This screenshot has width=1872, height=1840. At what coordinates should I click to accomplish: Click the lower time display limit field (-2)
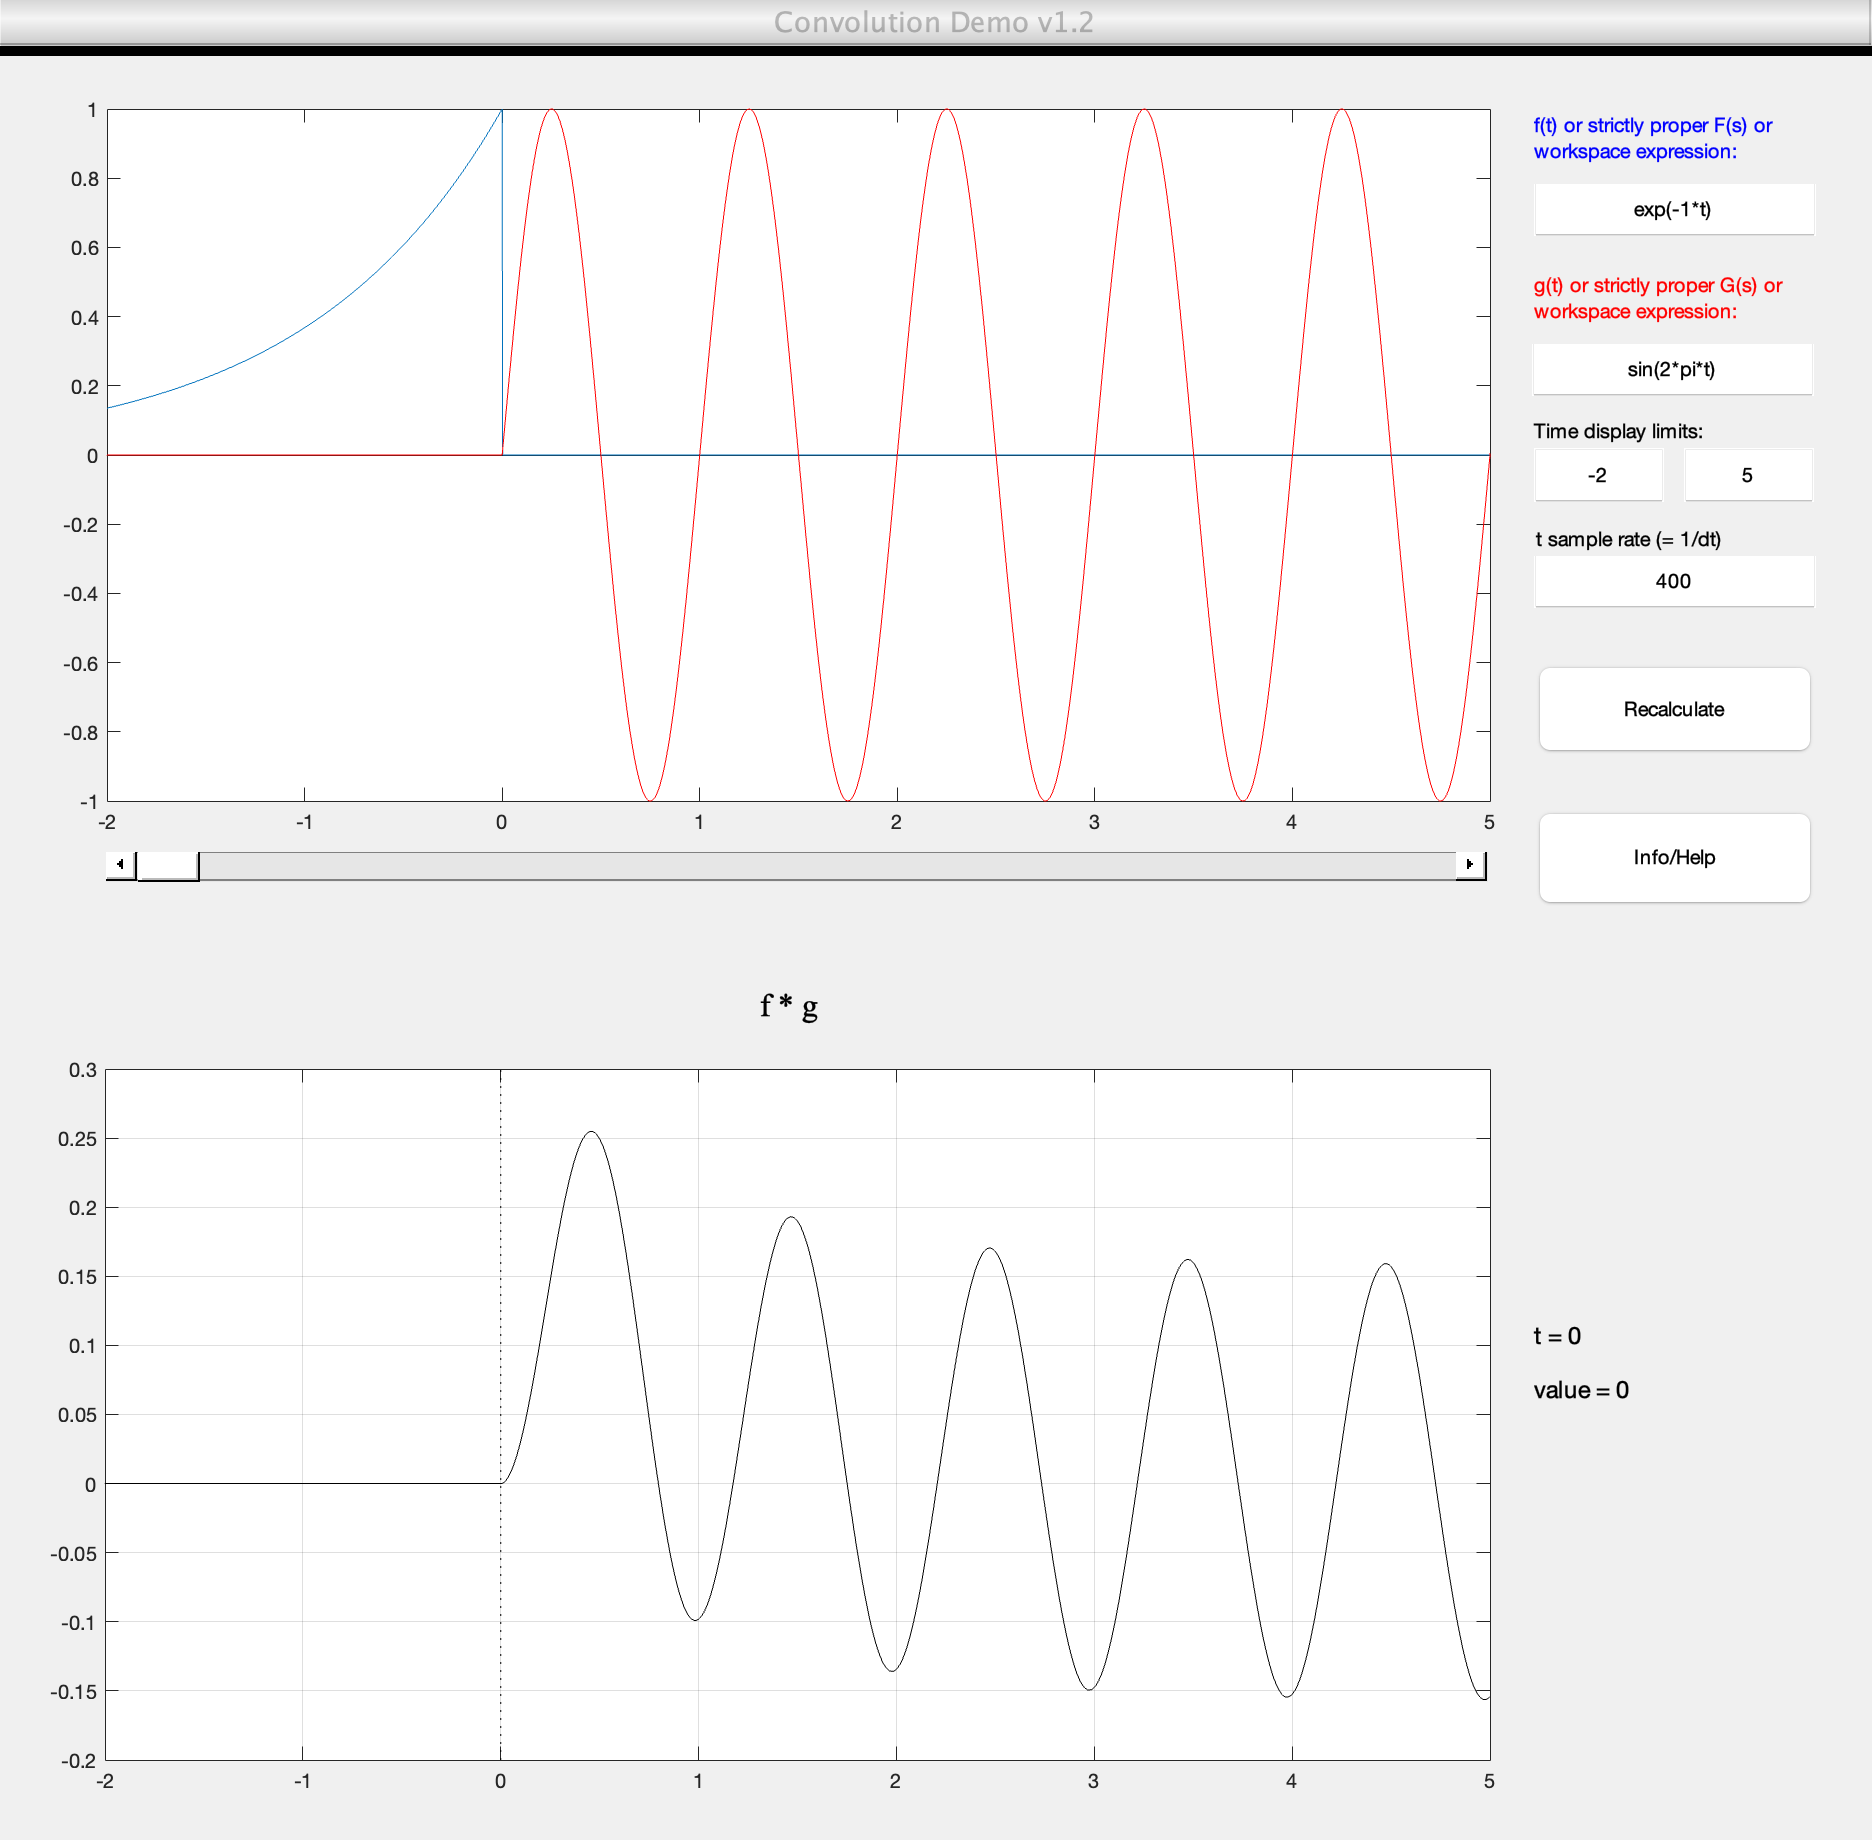(1597, 475)
